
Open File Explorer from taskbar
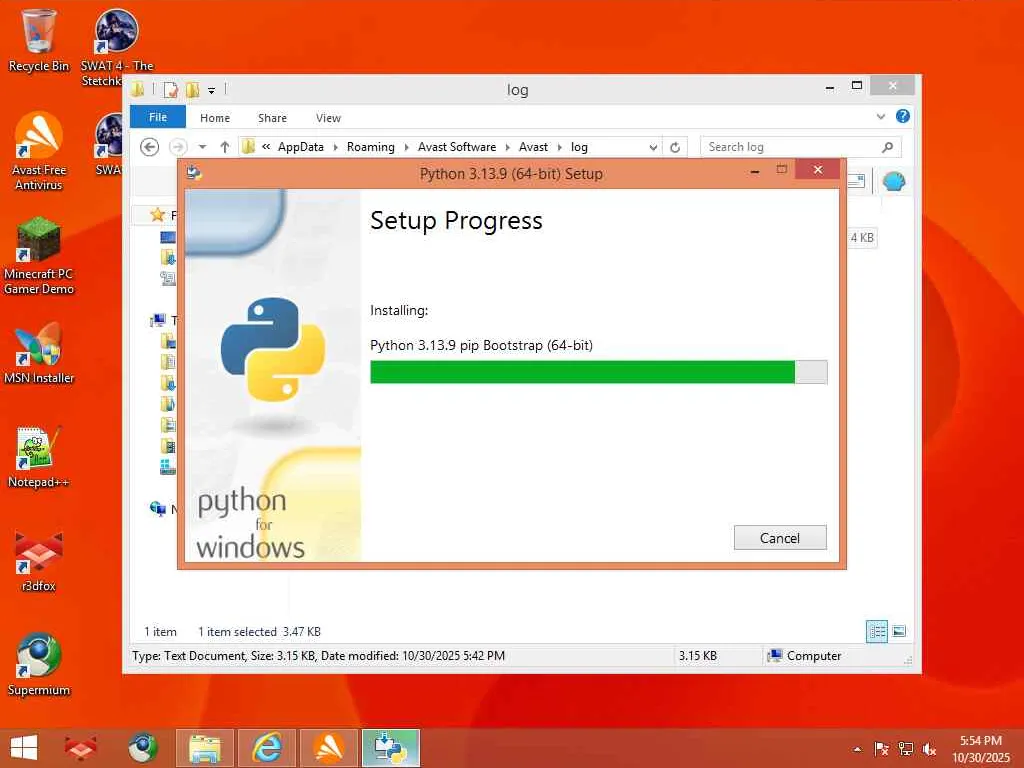(204, 748)
